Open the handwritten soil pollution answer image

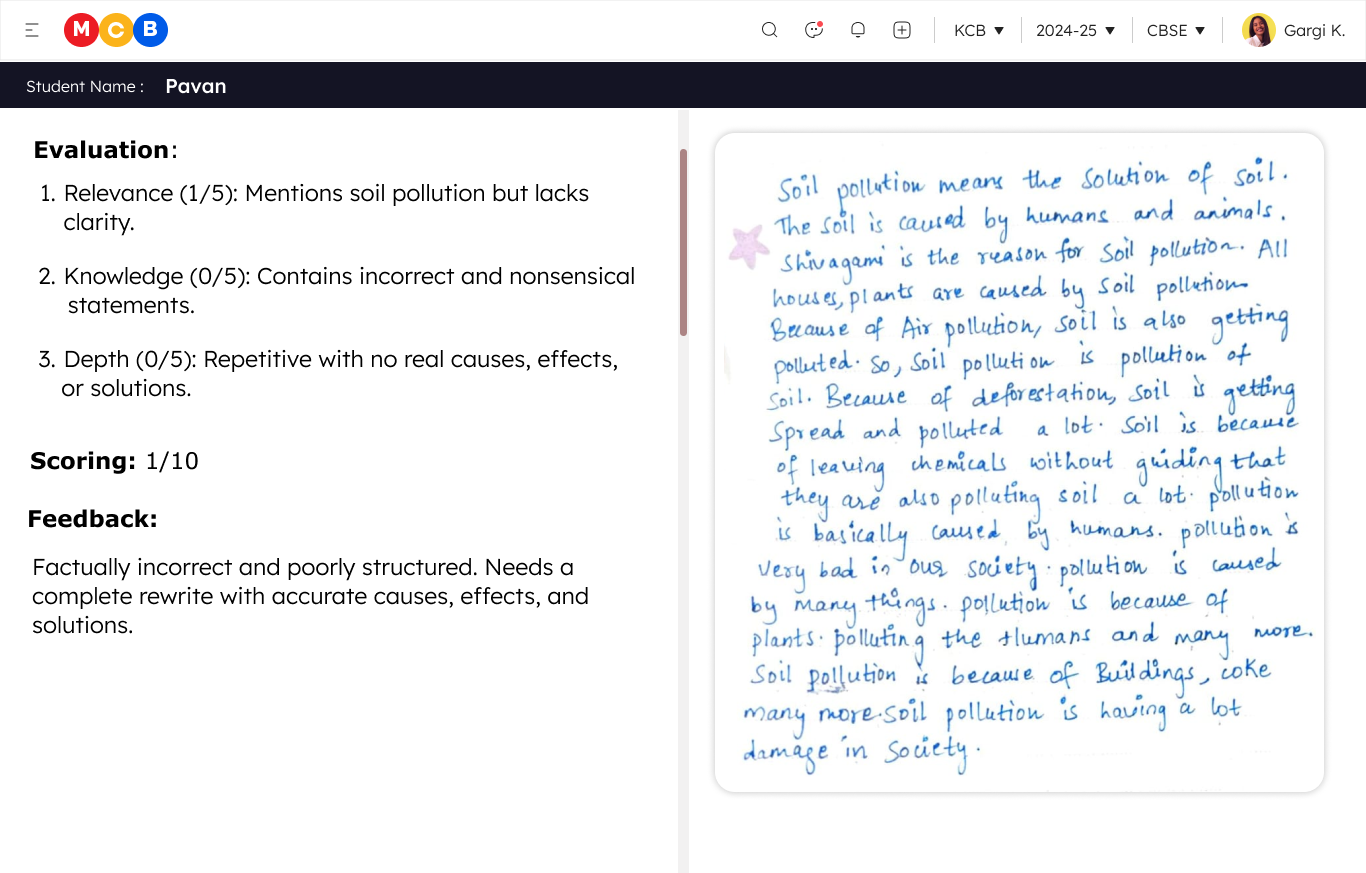pos(1019,462)
